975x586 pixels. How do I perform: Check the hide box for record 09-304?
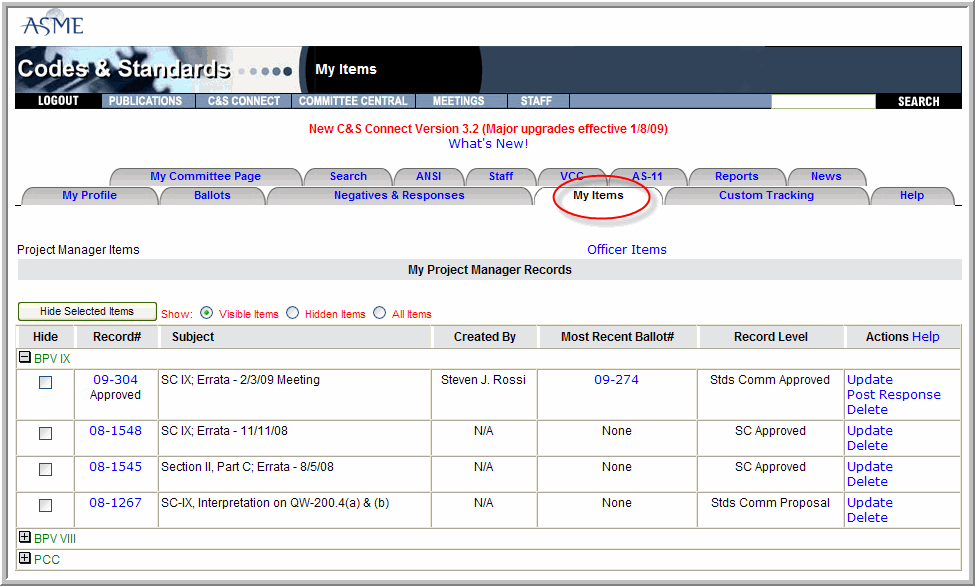tap(45, 383)
